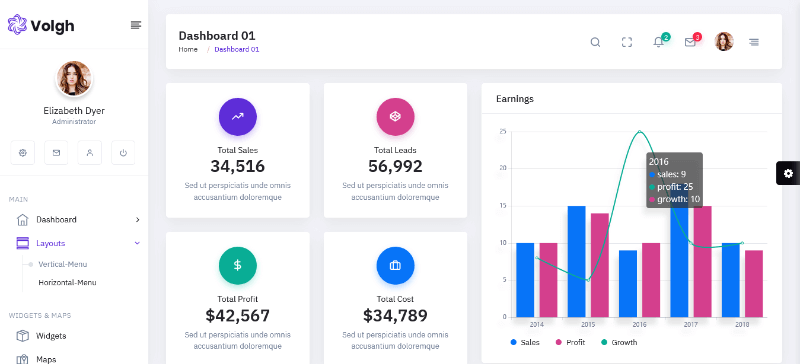Viewport: 800px width, 364px height.
Task: Toggle fullscreen mode icon
Action: coord(627,42)
